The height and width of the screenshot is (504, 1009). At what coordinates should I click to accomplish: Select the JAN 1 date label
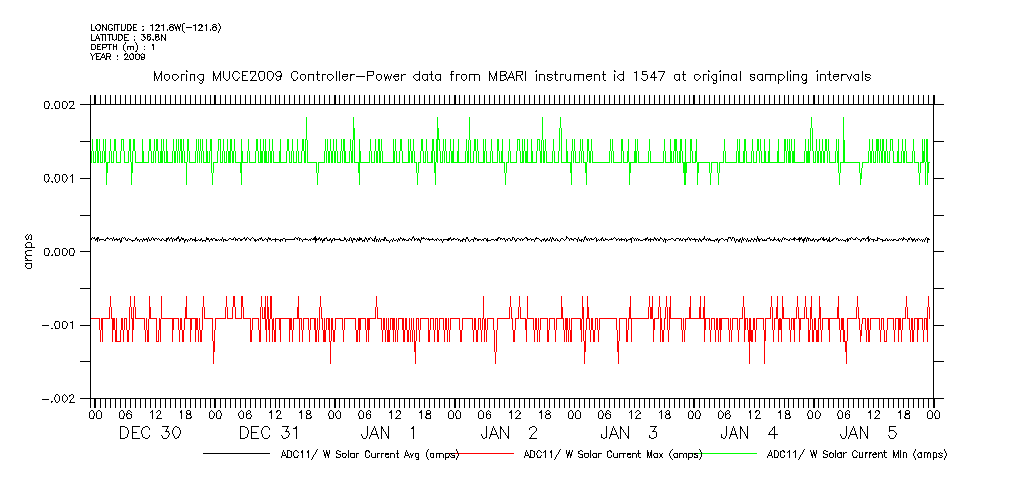pos(389,433)
